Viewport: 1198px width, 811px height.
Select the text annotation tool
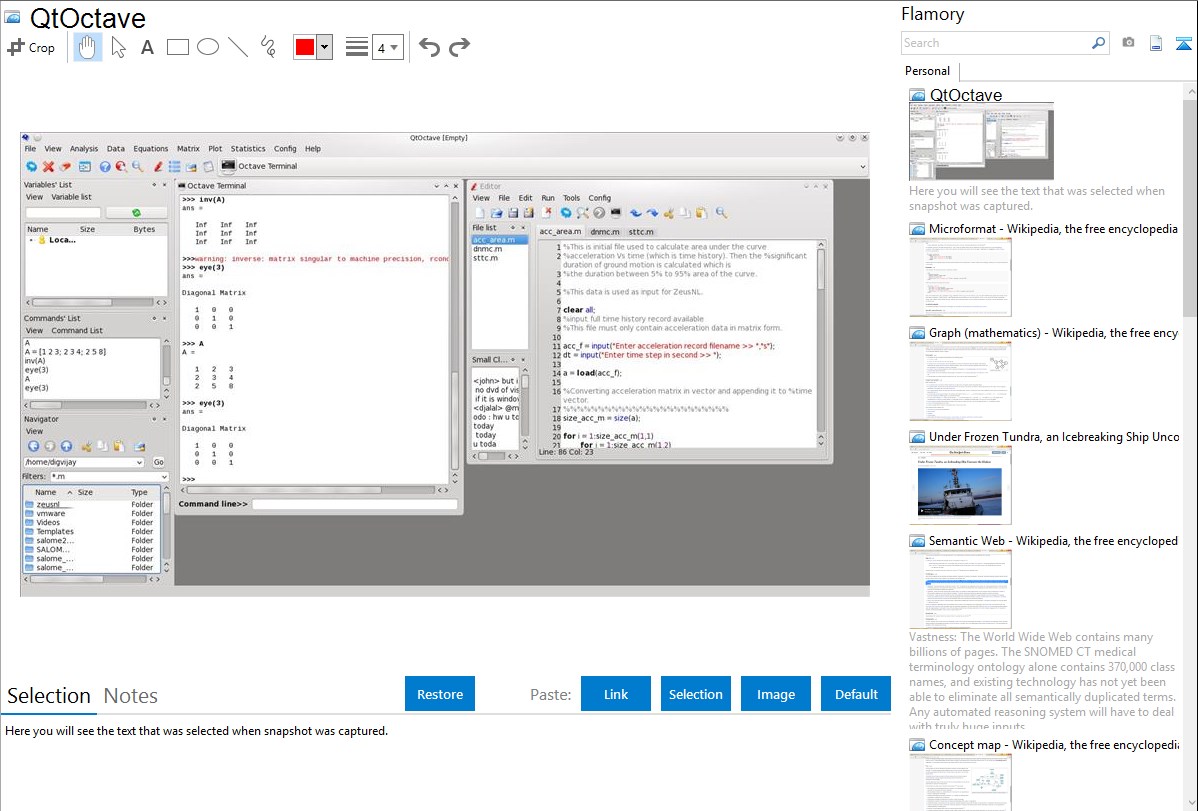[x=147, y=47]
